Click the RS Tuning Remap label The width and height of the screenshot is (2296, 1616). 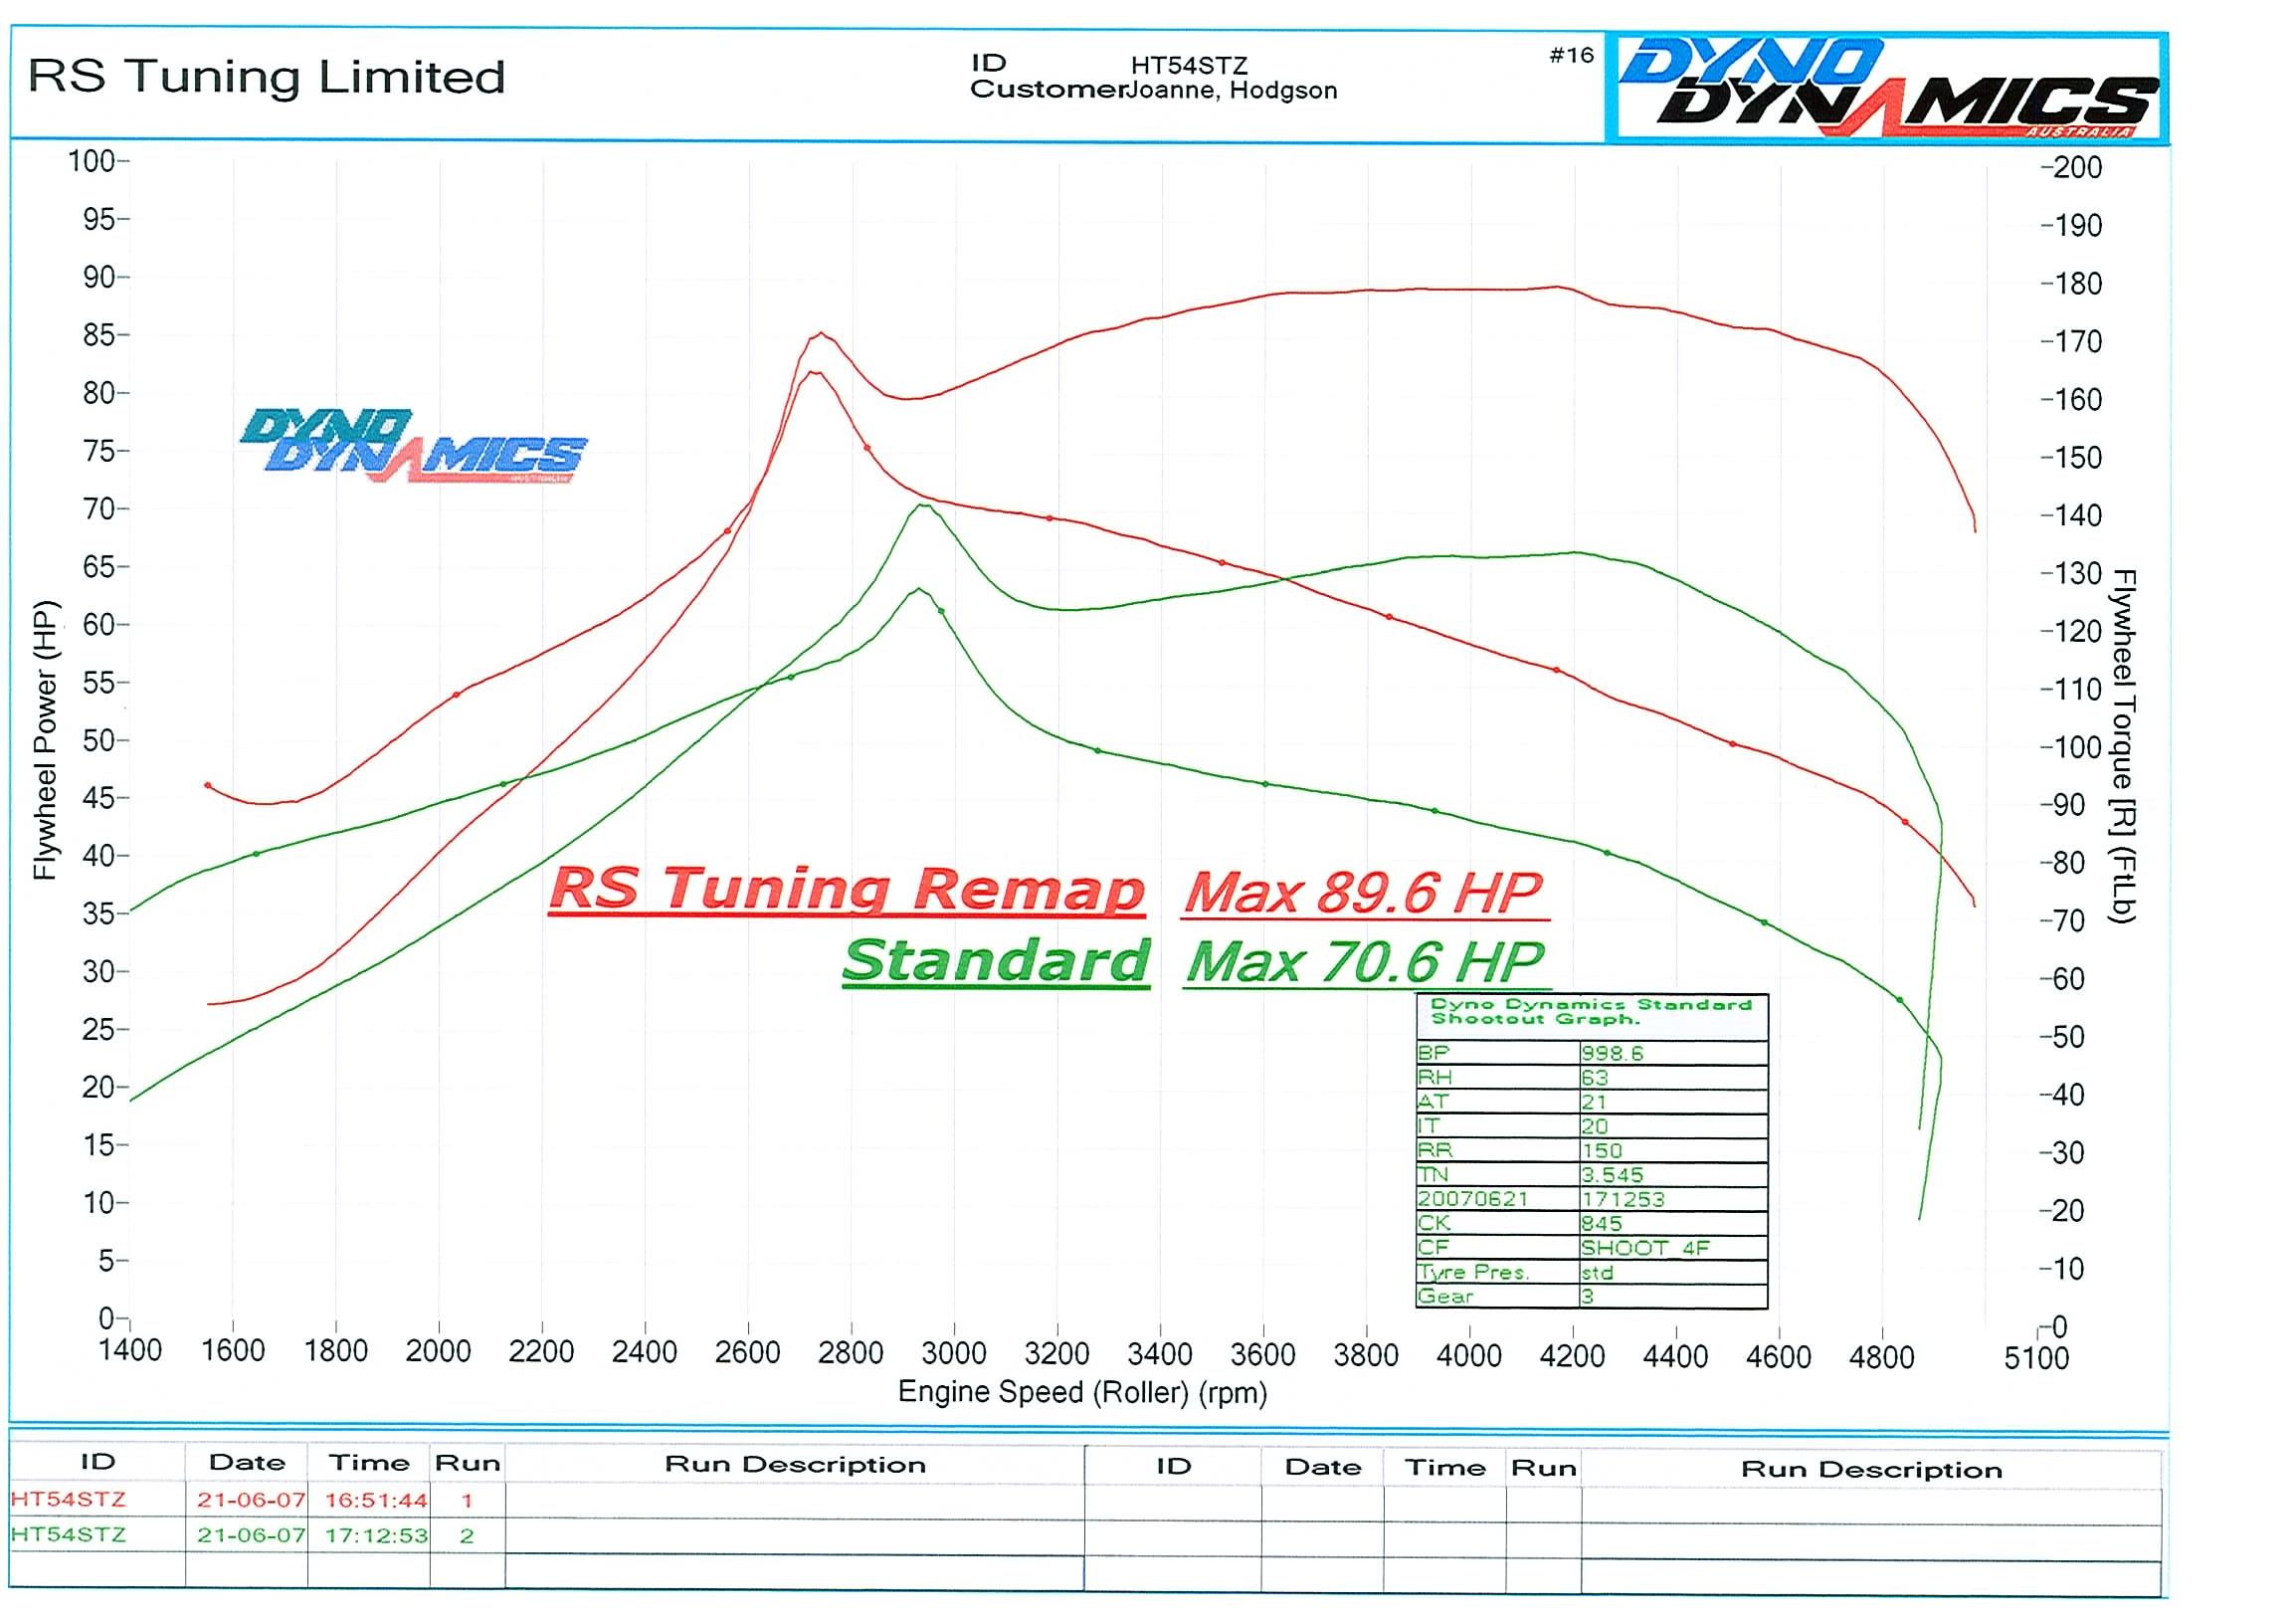846,888
